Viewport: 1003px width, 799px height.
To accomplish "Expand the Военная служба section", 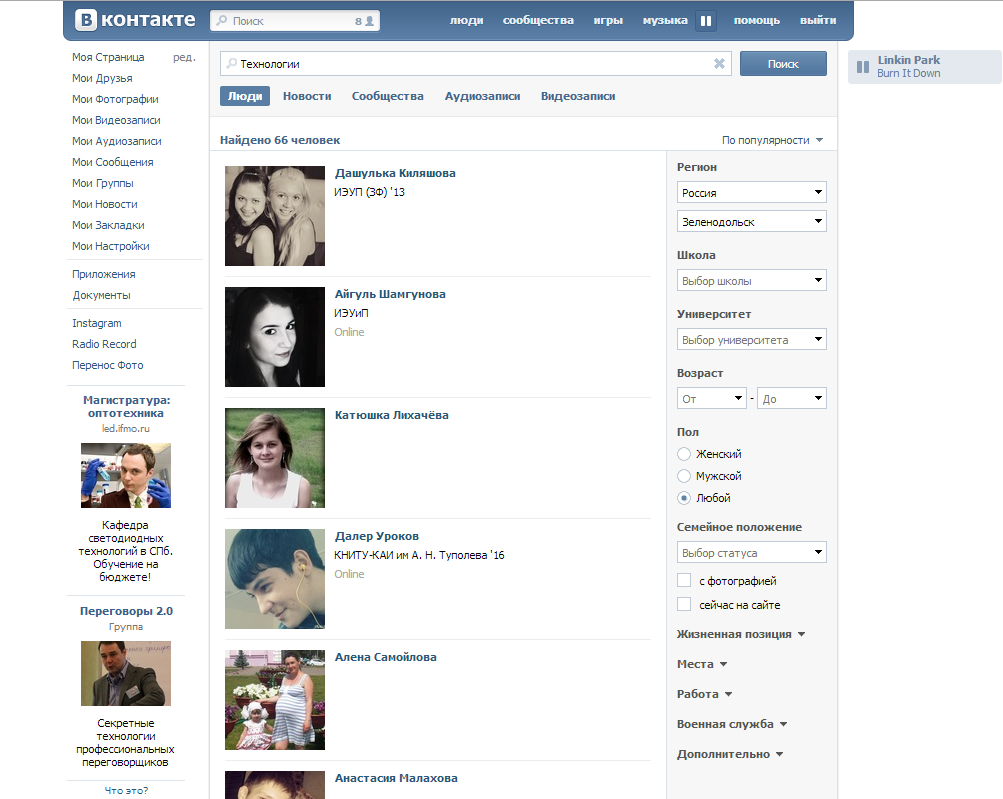I will (732, 724).
